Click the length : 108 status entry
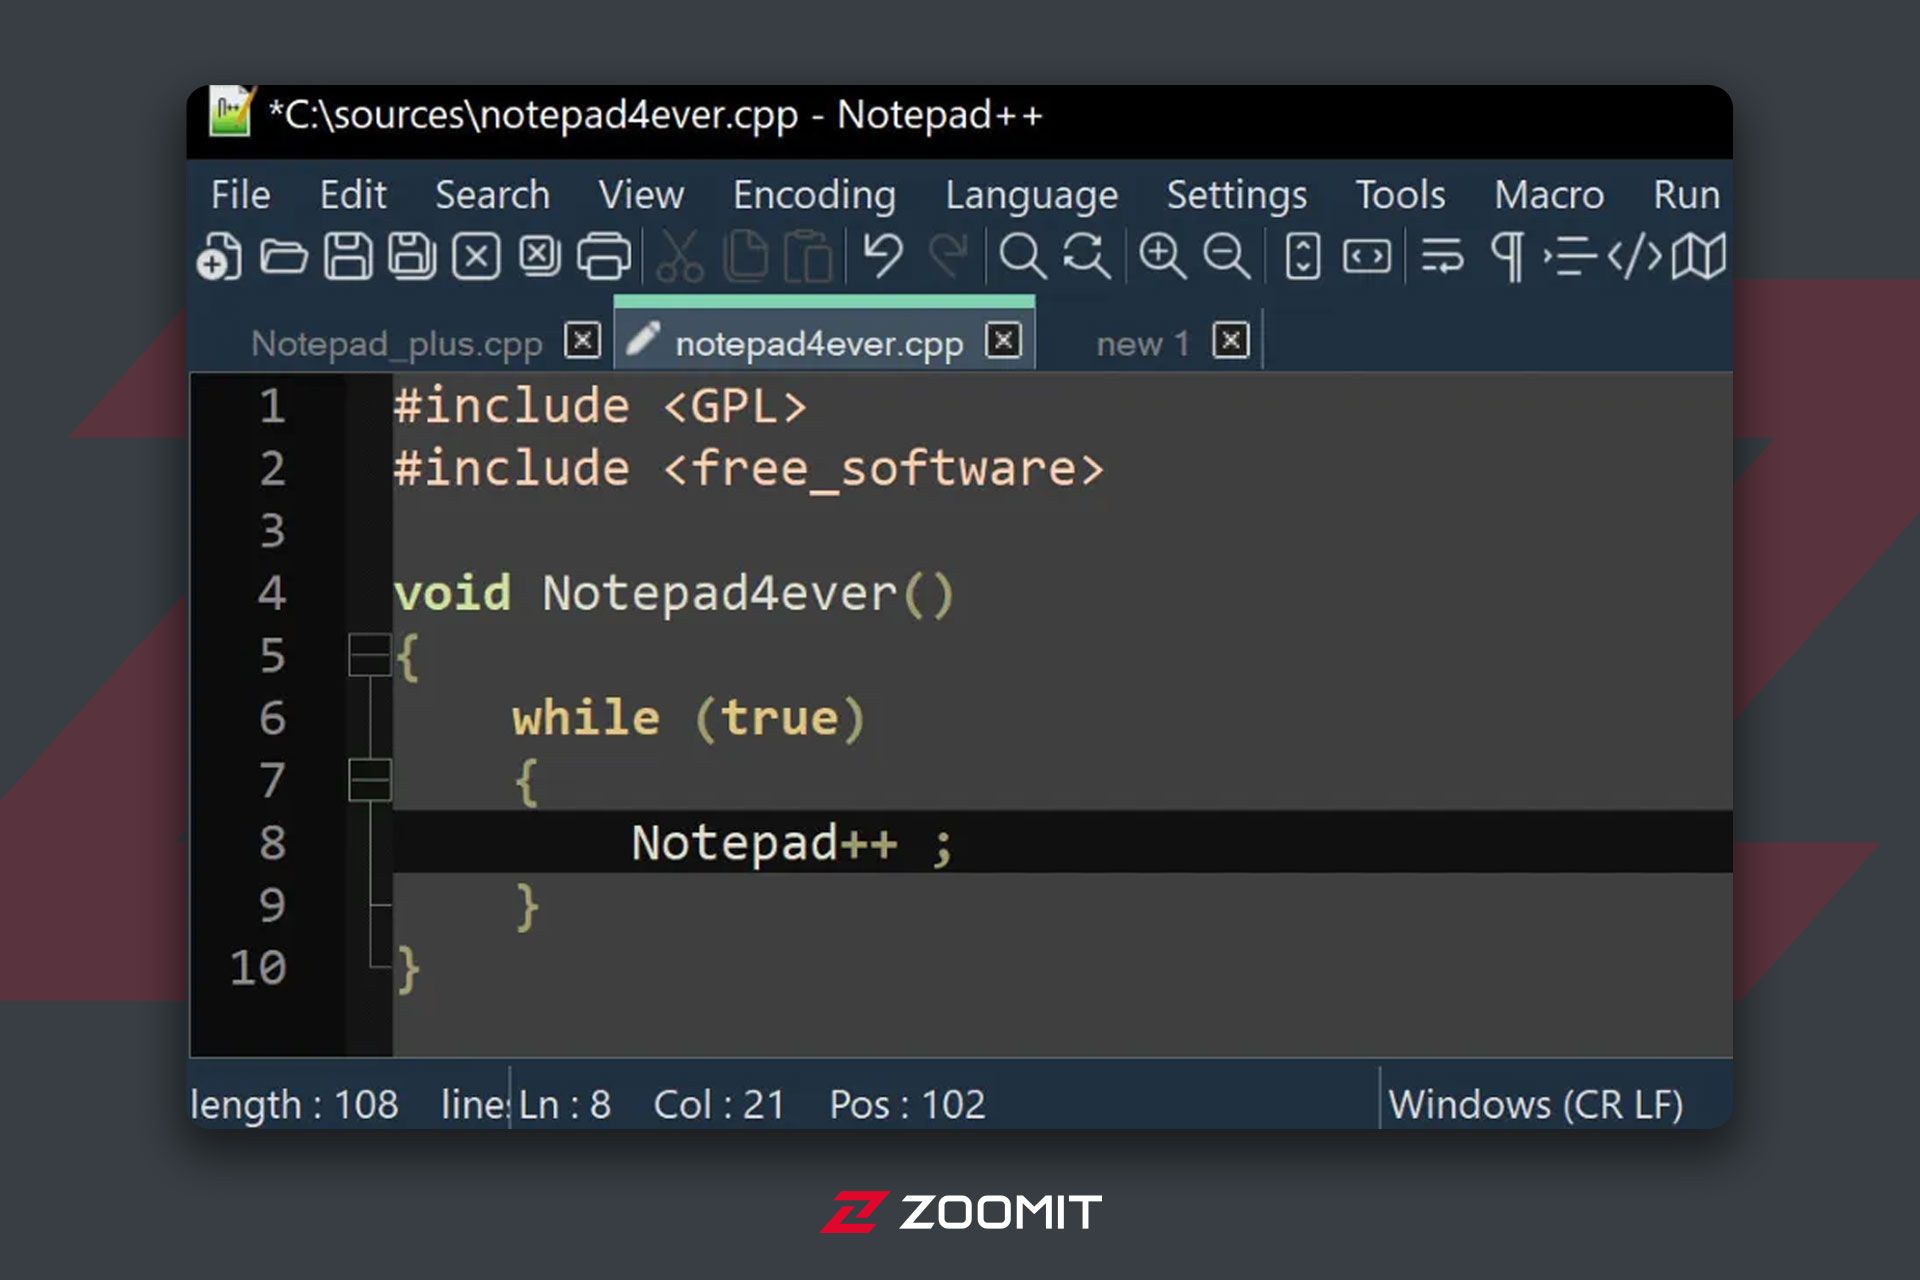 click(294, 1105)
